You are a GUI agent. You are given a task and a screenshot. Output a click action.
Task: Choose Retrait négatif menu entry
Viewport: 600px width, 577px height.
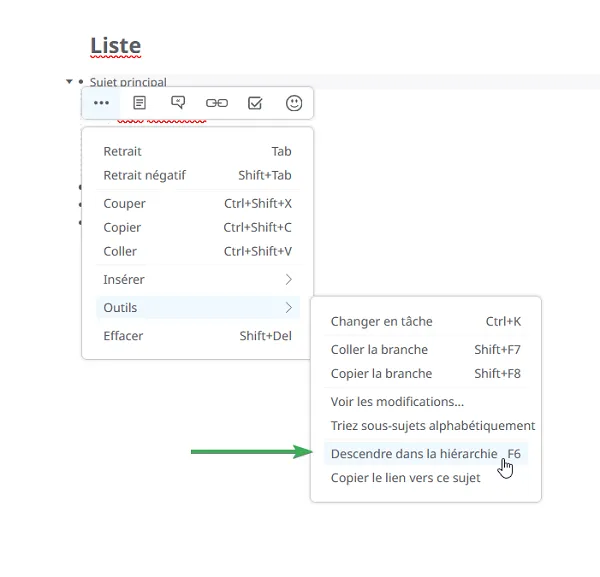tap(197, 175)
